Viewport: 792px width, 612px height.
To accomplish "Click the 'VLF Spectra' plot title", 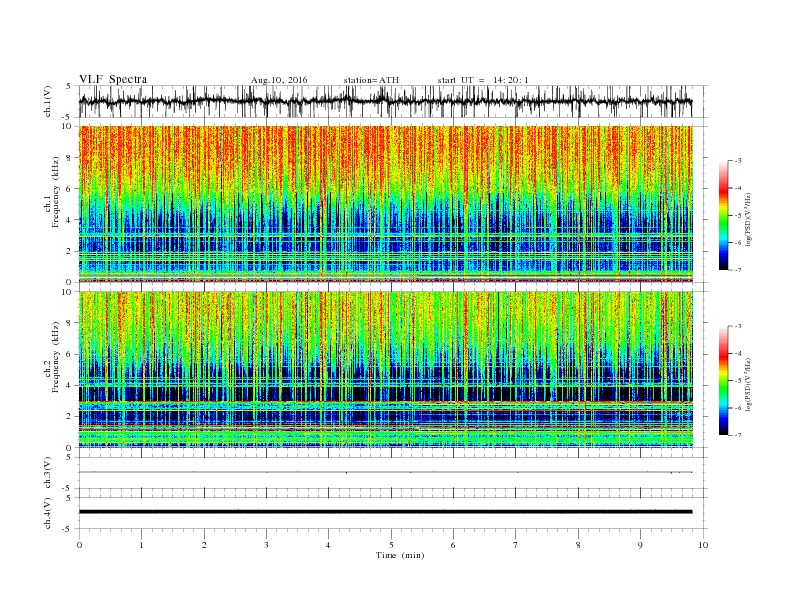I will click(113, 79).
